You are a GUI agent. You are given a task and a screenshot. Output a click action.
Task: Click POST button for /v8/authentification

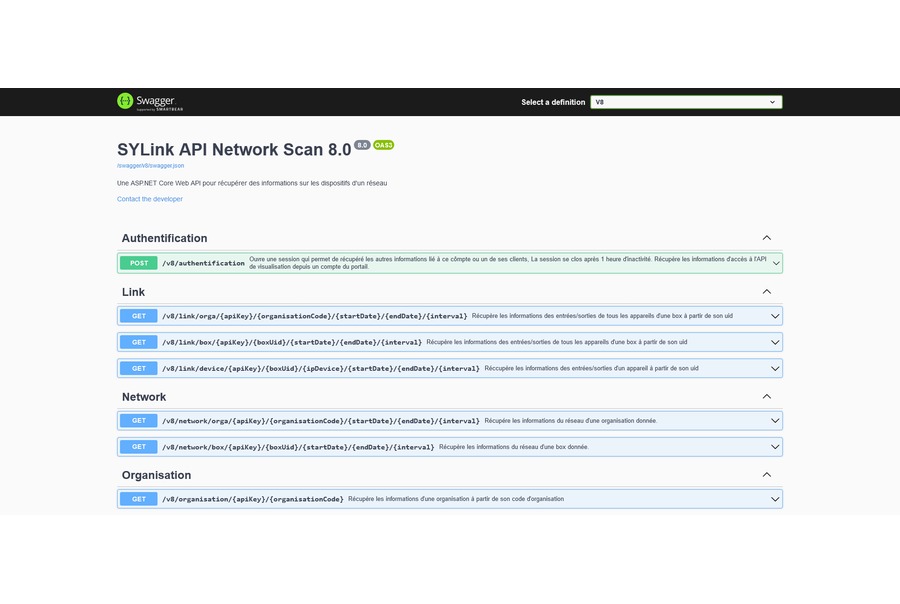coord(139,263)
